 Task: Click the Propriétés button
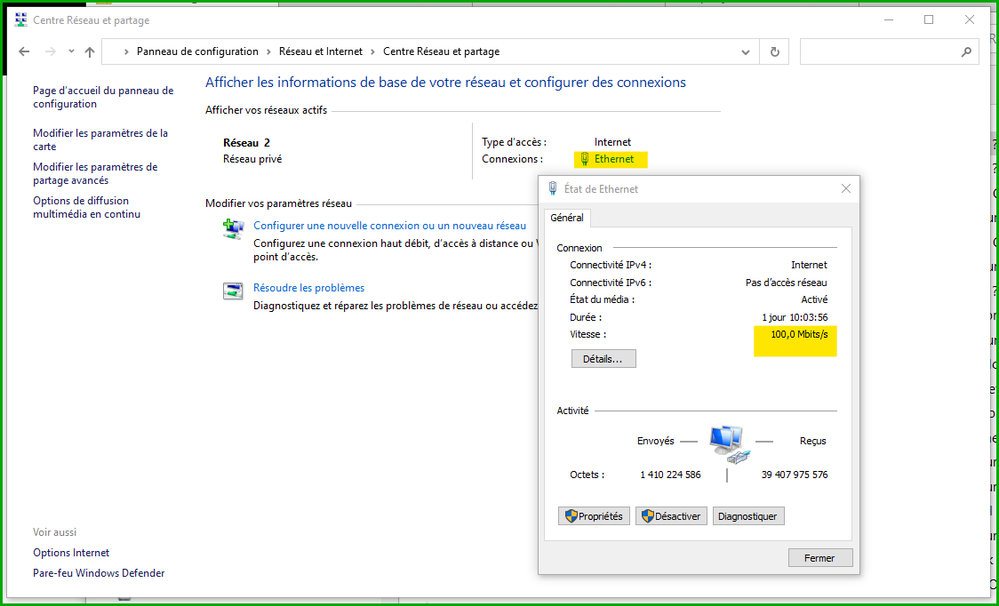coord(593,516)
